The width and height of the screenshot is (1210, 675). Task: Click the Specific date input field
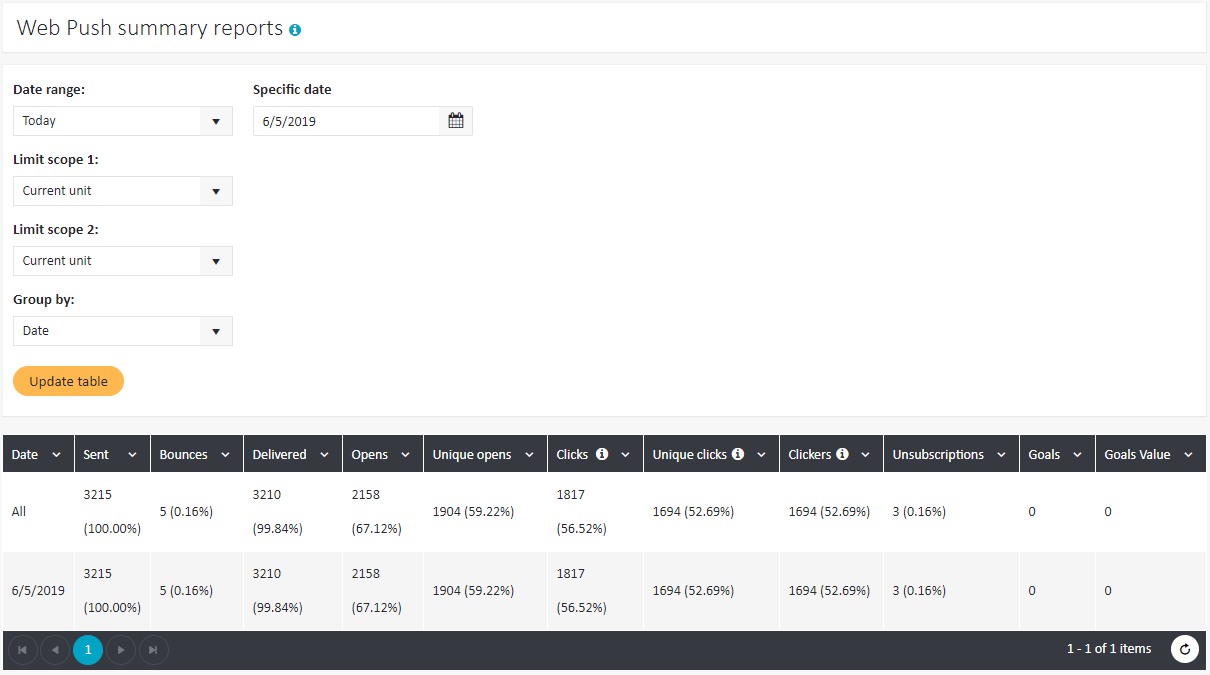tap(346, 121)
